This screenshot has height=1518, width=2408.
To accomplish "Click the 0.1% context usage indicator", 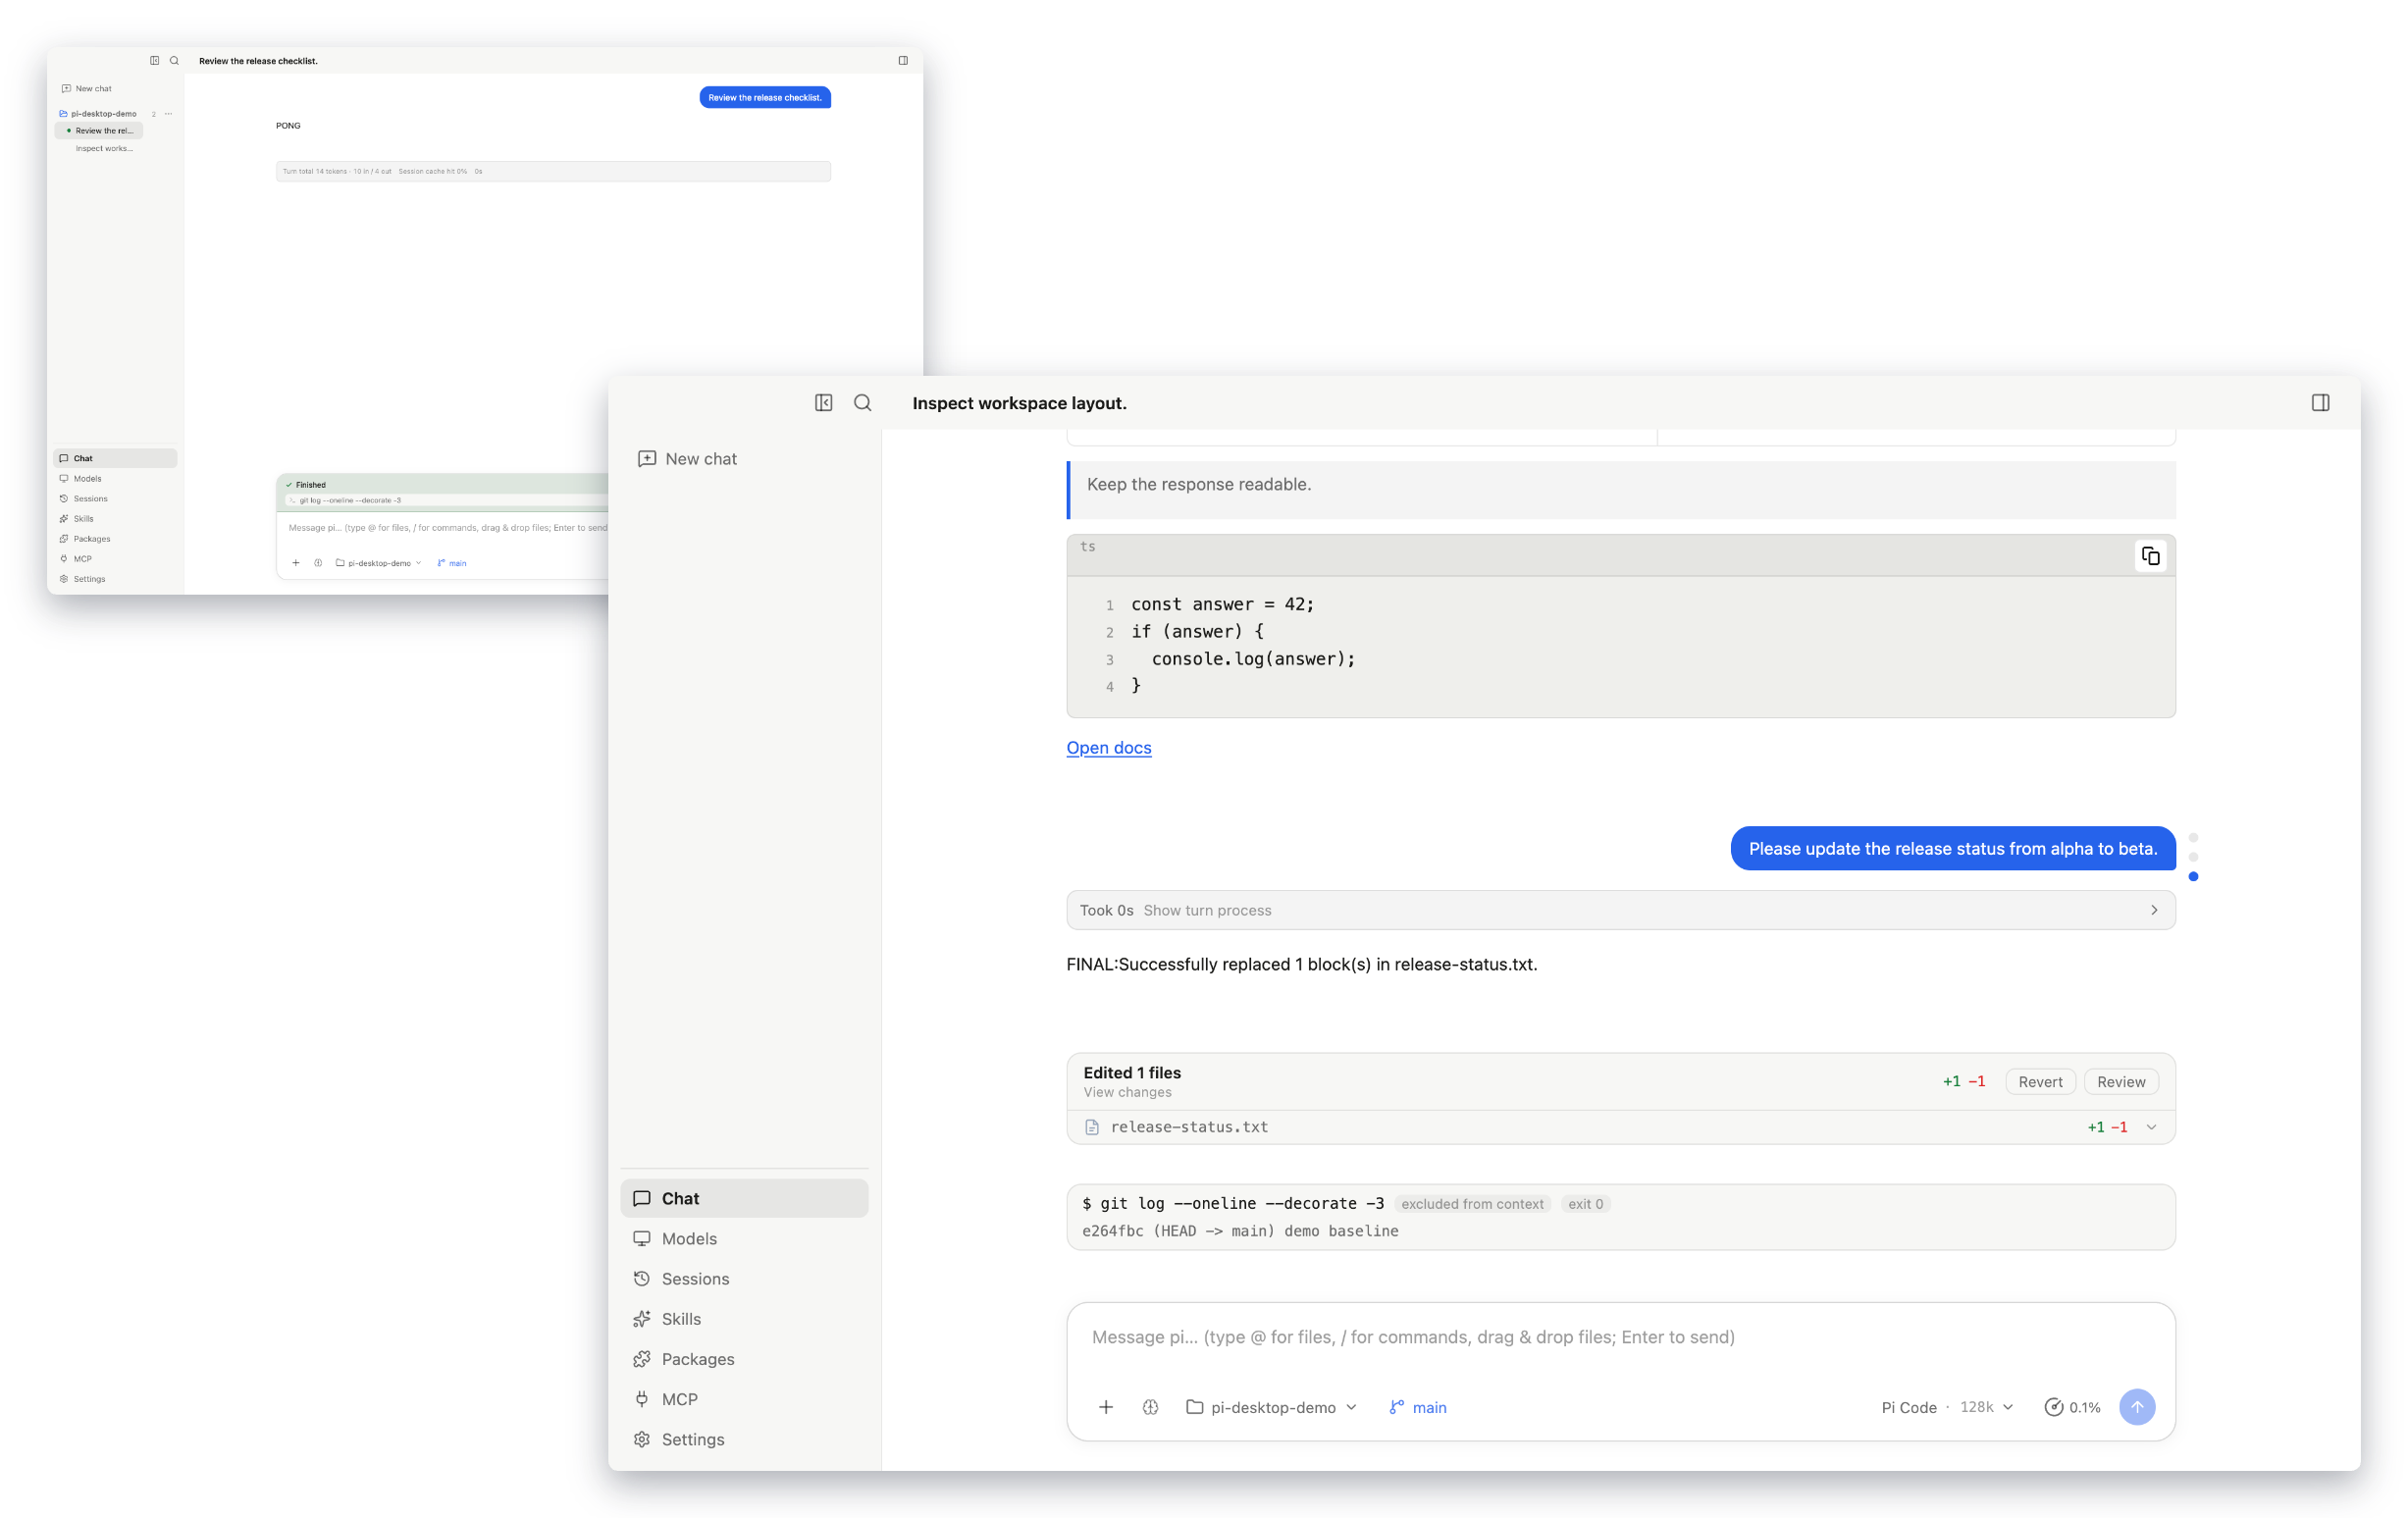I will [x=2071, y=1407].
